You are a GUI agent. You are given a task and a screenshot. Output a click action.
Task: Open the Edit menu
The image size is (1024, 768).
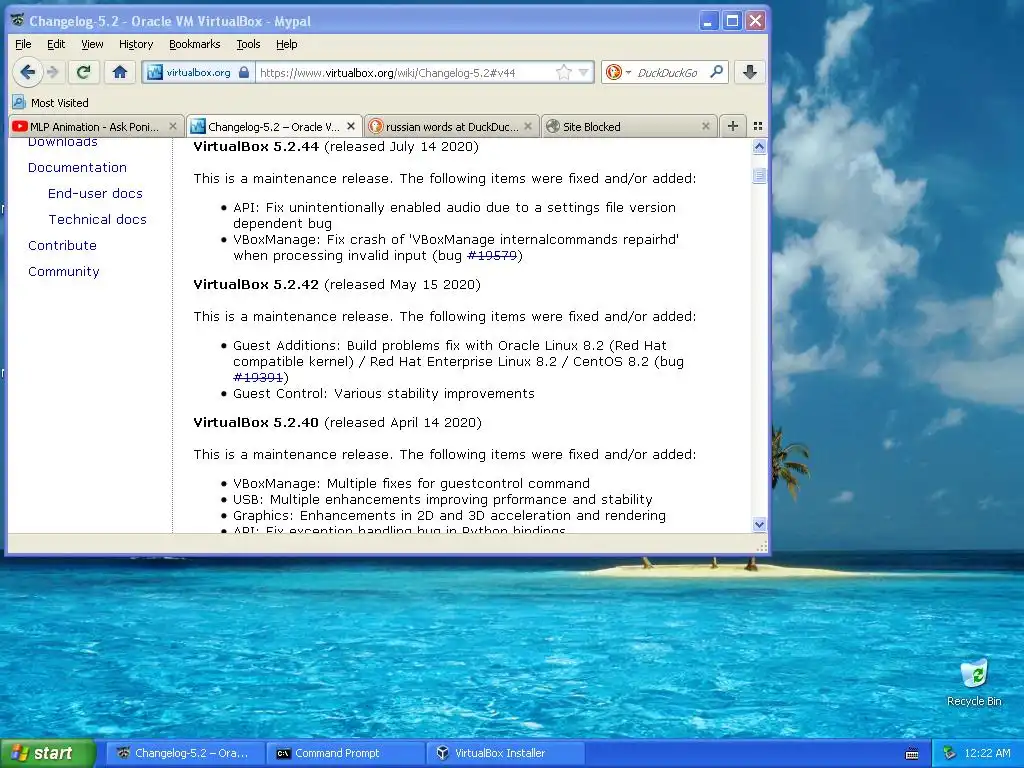point(56,44)
